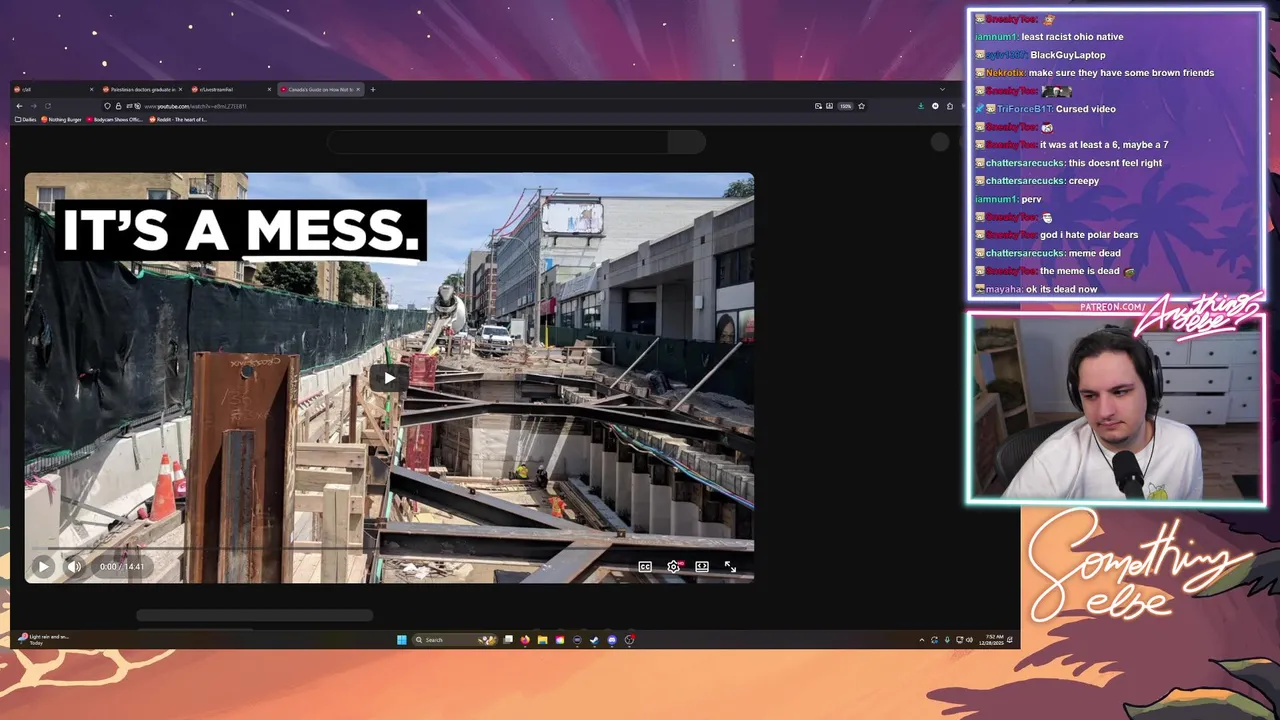Switch the player to theater mode
The image size is (1280, 720).
pyautogui.click(x=702, y=567)
